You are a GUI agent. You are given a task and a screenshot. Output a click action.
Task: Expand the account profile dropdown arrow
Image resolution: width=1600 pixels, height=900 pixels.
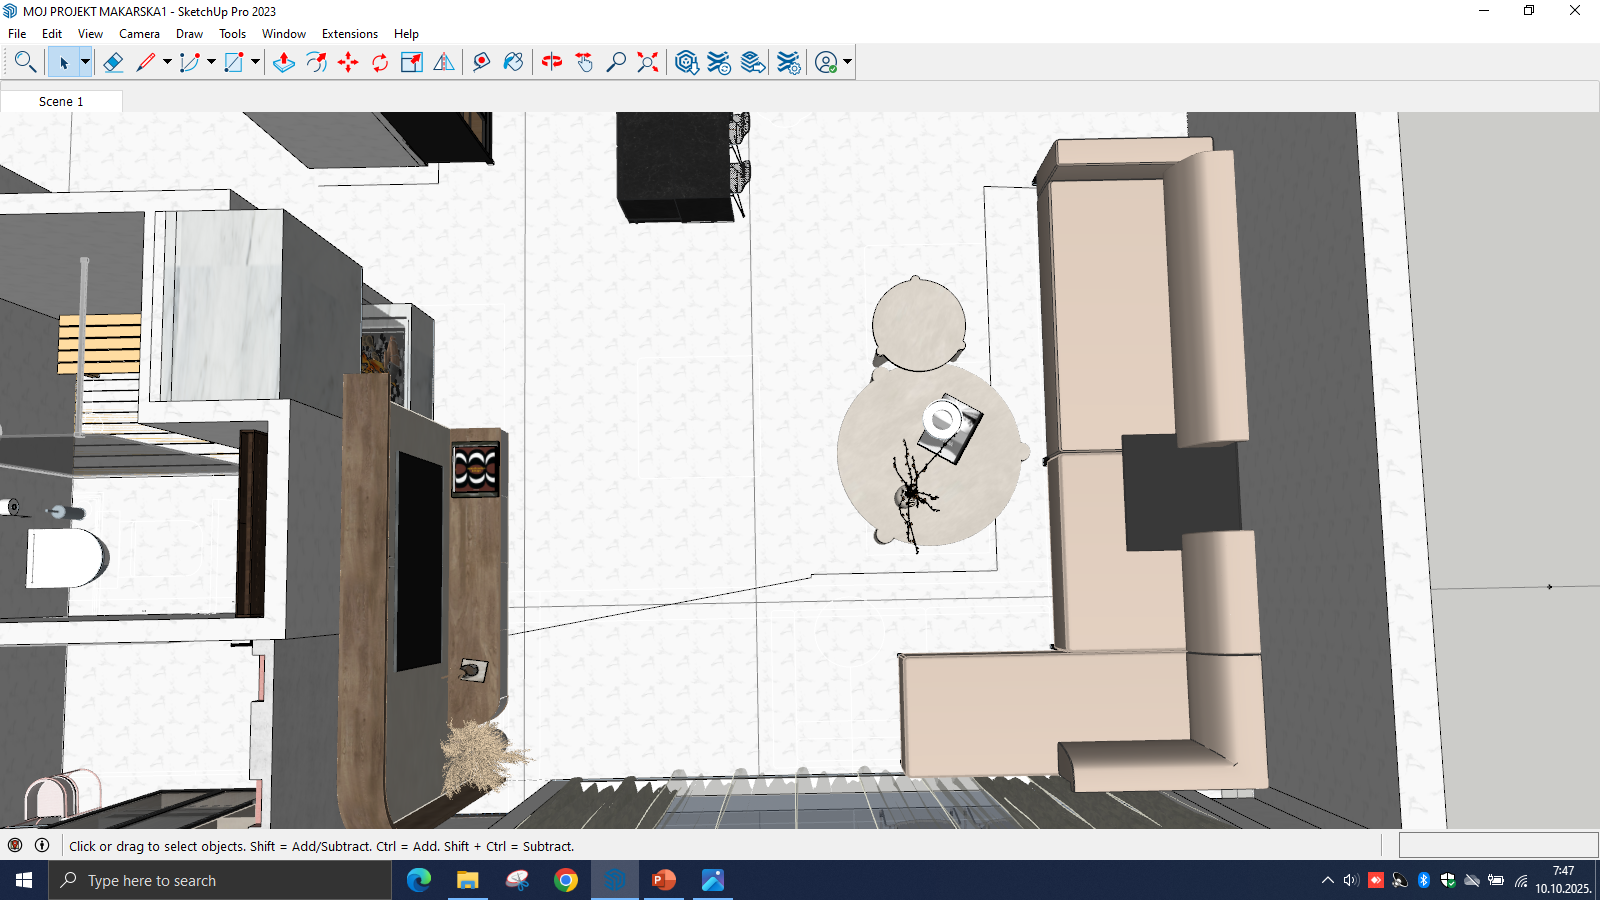[847, 62]
